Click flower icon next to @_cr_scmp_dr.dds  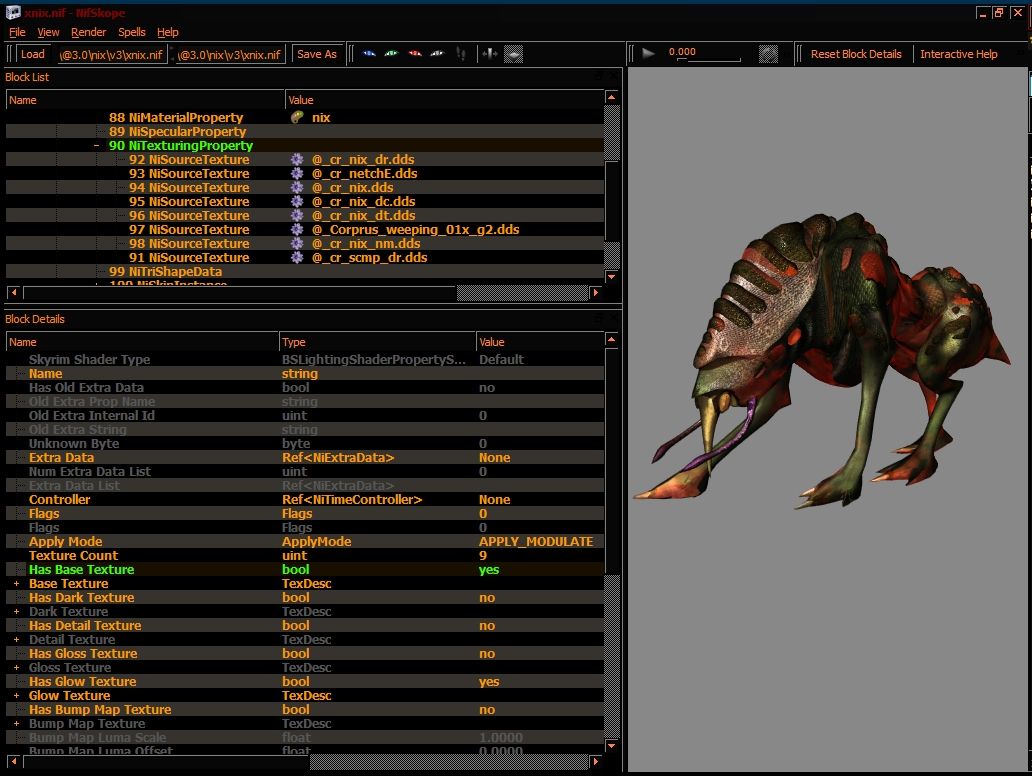(297, 257)
